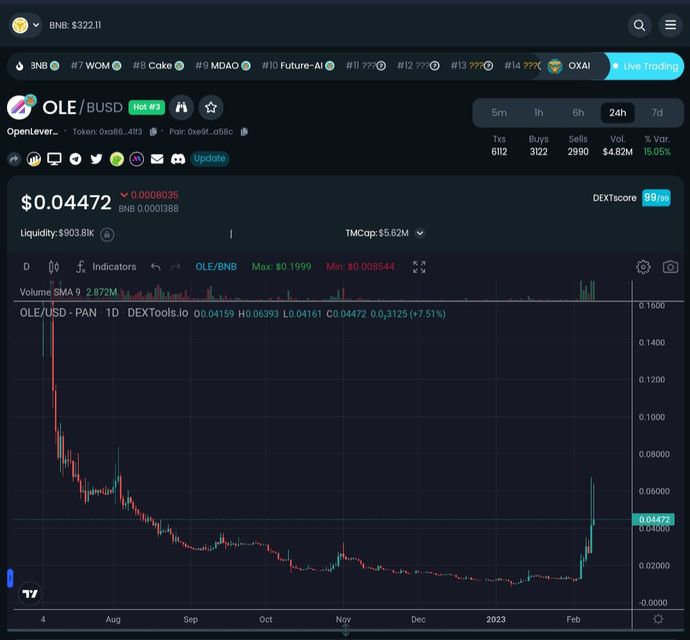Click the 2023 label on time axis

point(495,620)
